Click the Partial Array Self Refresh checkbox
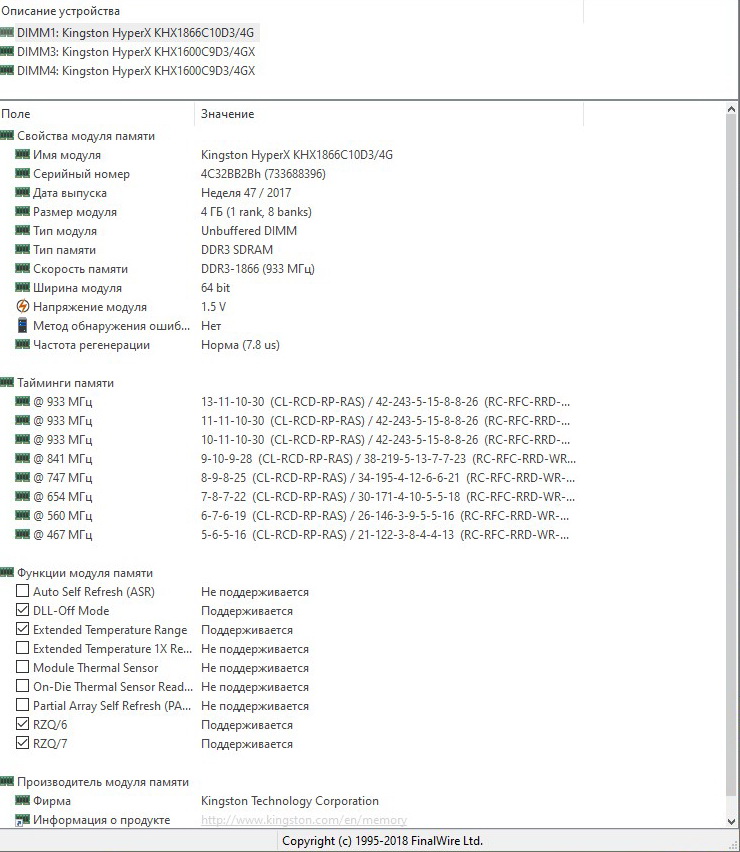This screenshot has width=740, height=852. click(22, 705)
